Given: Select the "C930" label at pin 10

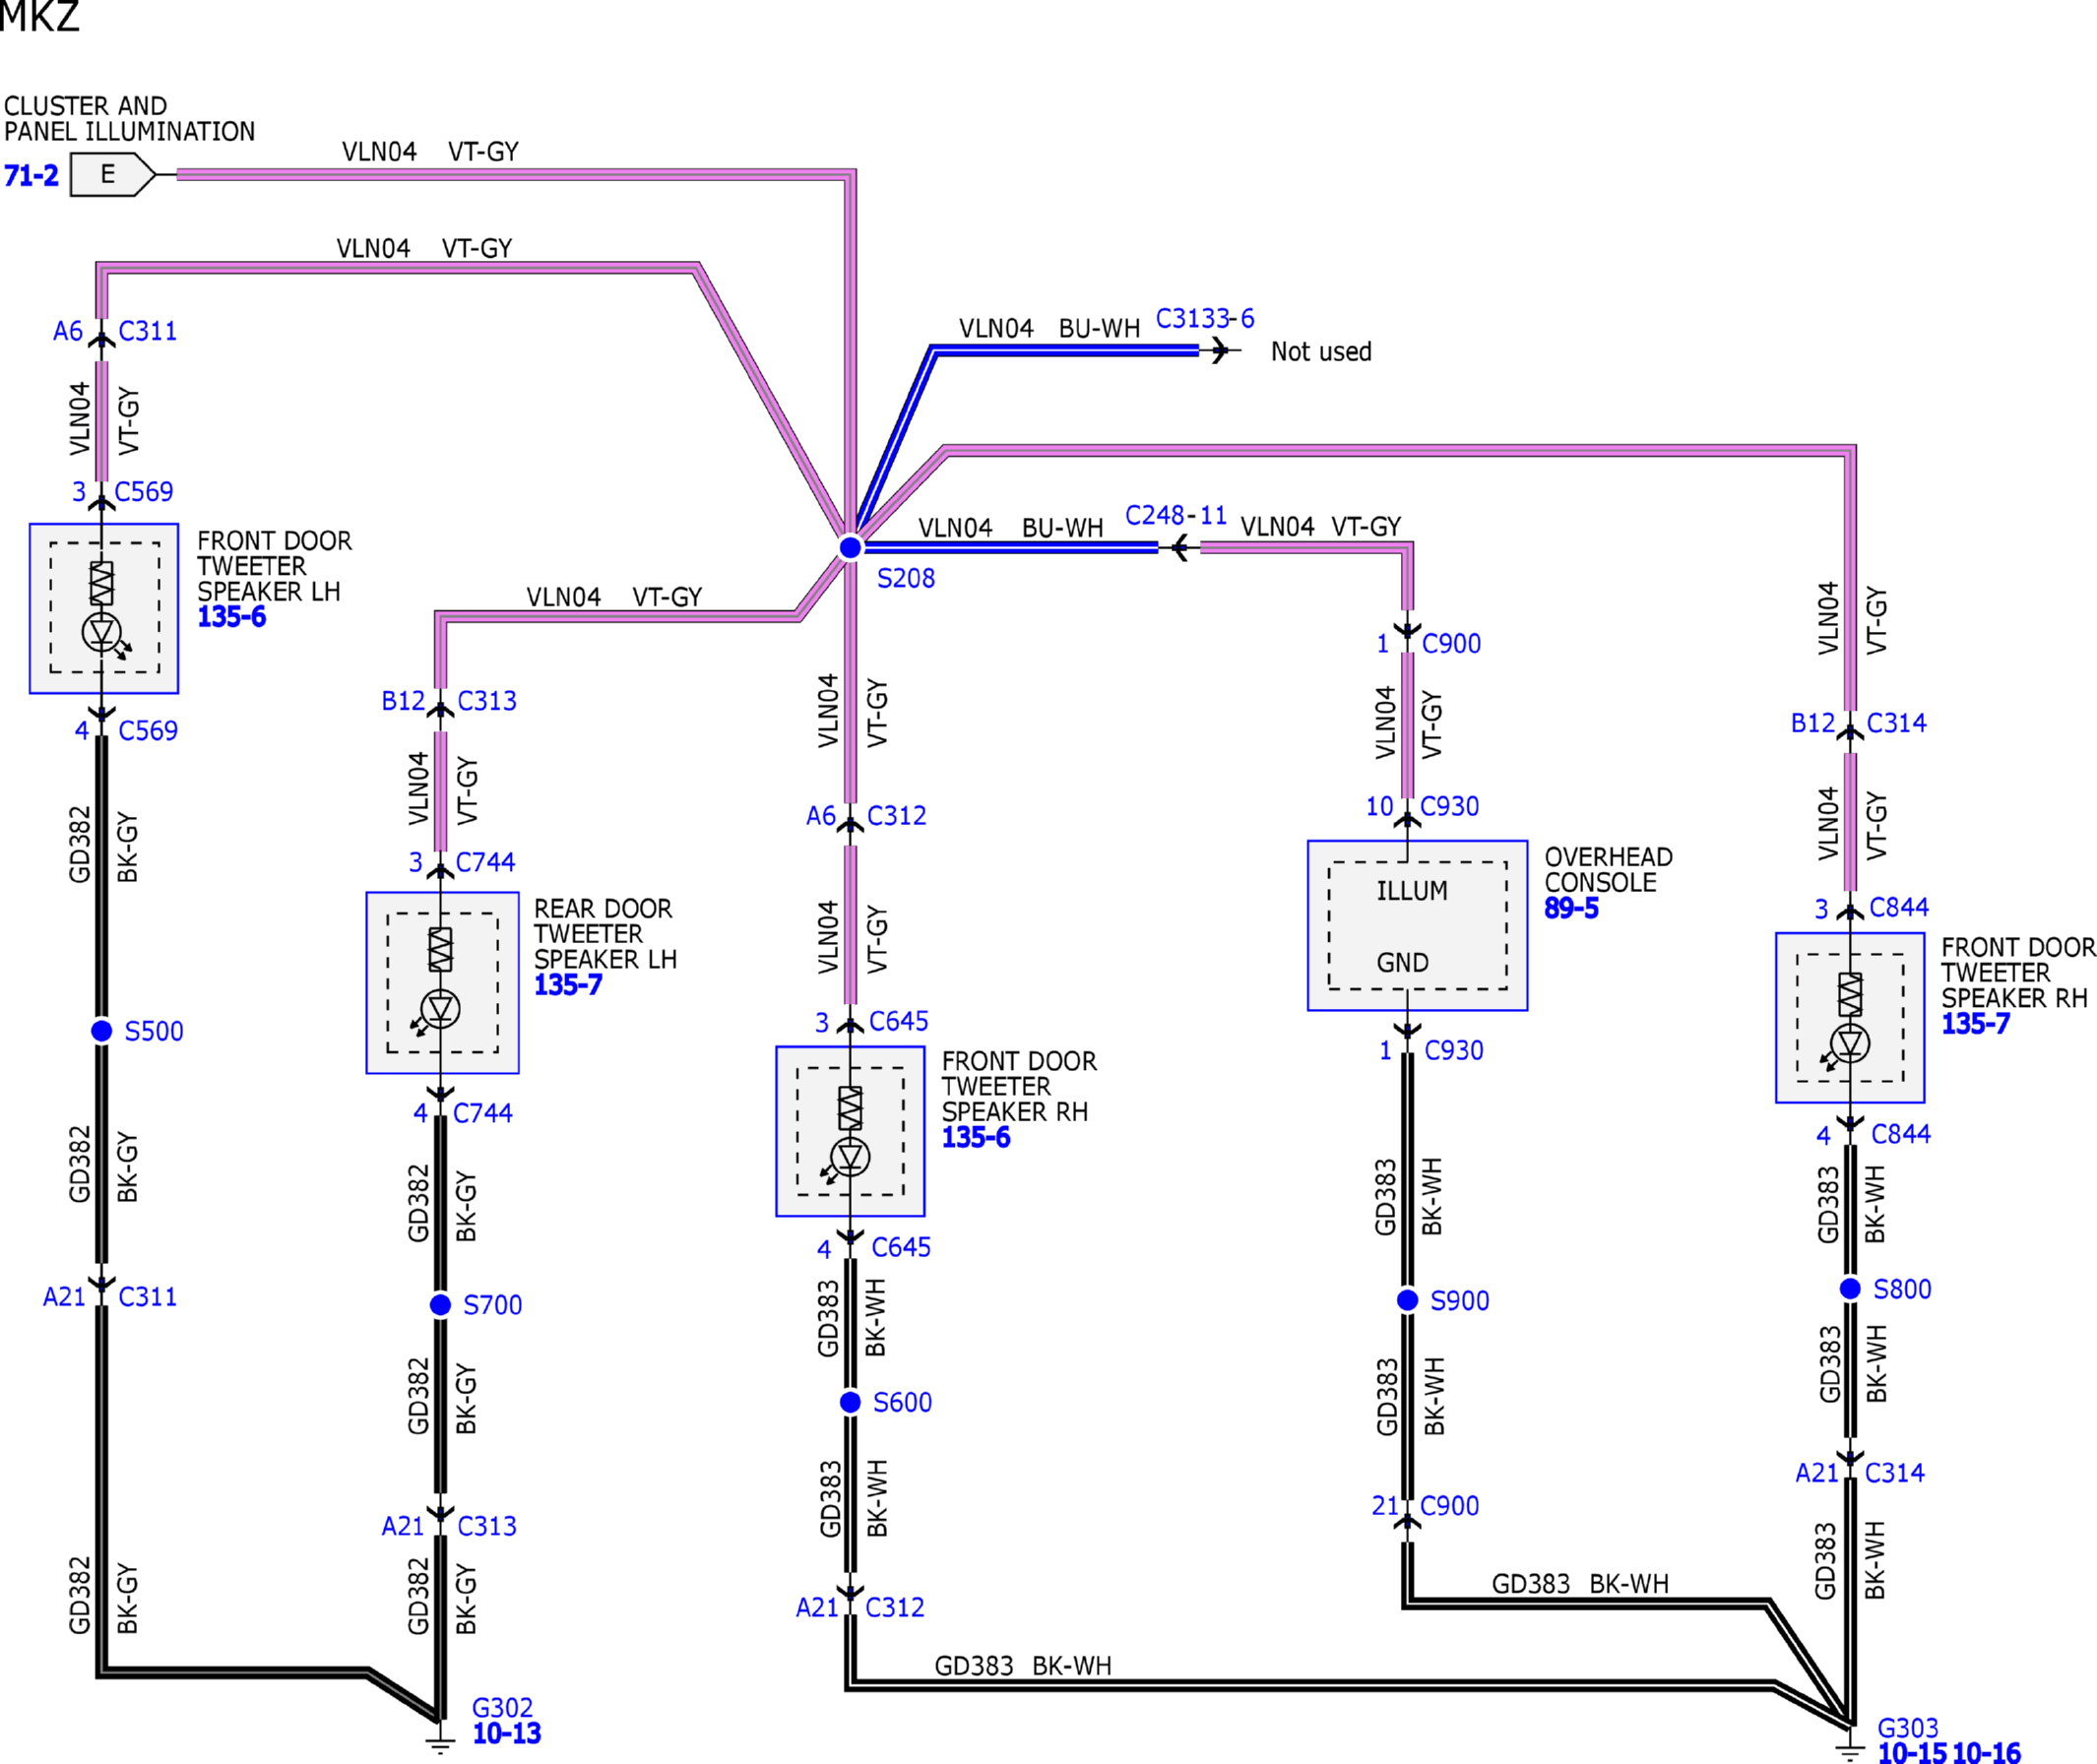Looking at the screenshot, I should pos(1450,806).
